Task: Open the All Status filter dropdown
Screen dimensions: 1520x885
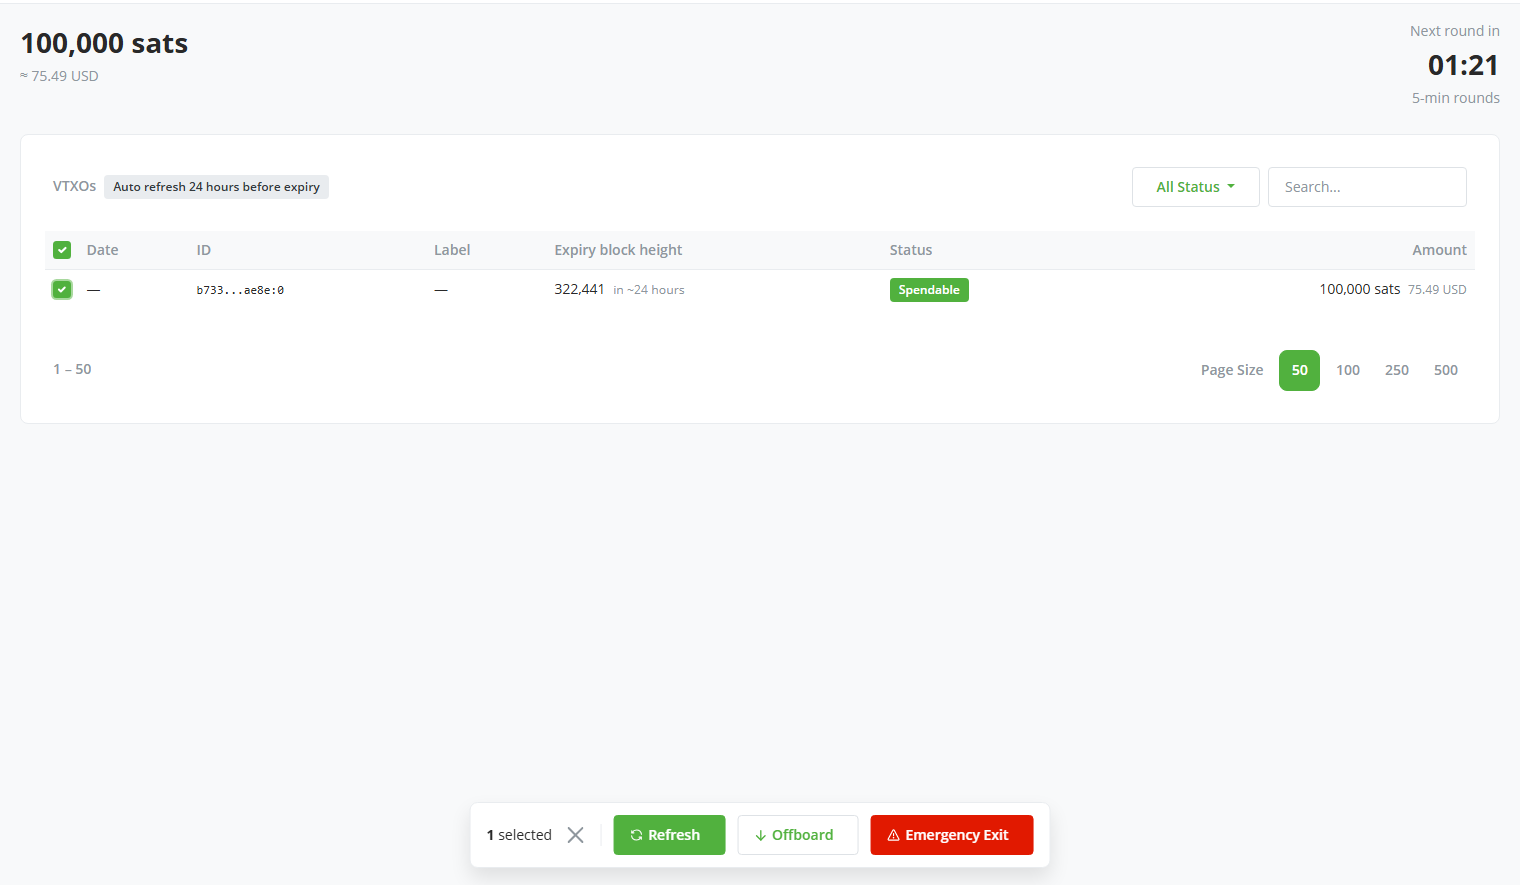Action: click(1195, 187)
